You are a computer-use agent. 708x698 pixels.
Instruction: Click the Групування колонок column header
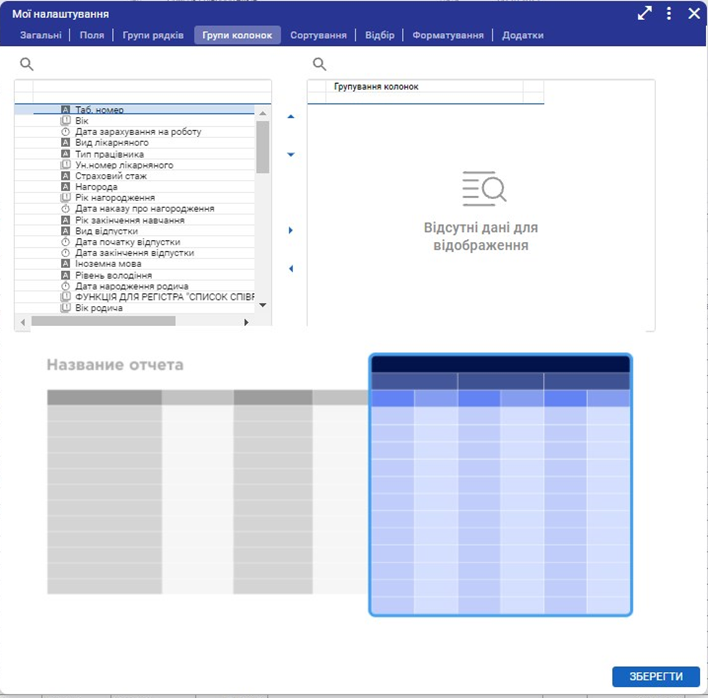click(376, 87)
